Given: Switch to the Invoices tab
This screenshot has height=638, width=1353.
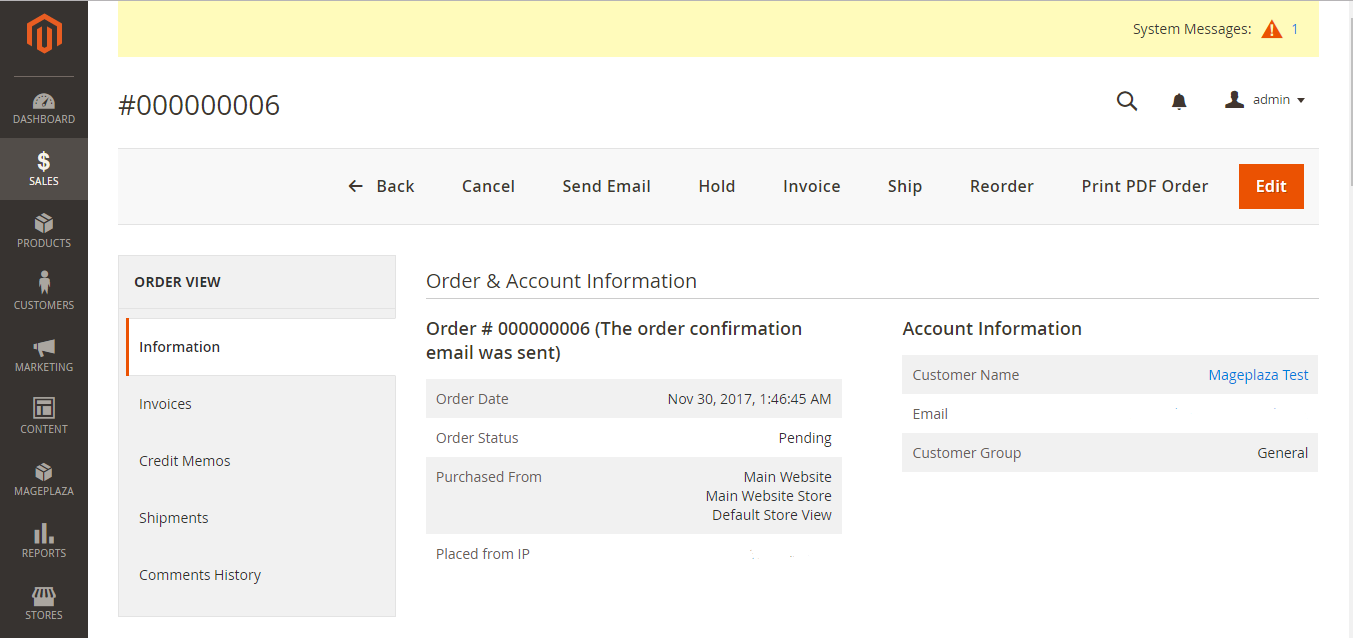Looking at the screenshot, I should pyautogui.click(x=165, y=404).
